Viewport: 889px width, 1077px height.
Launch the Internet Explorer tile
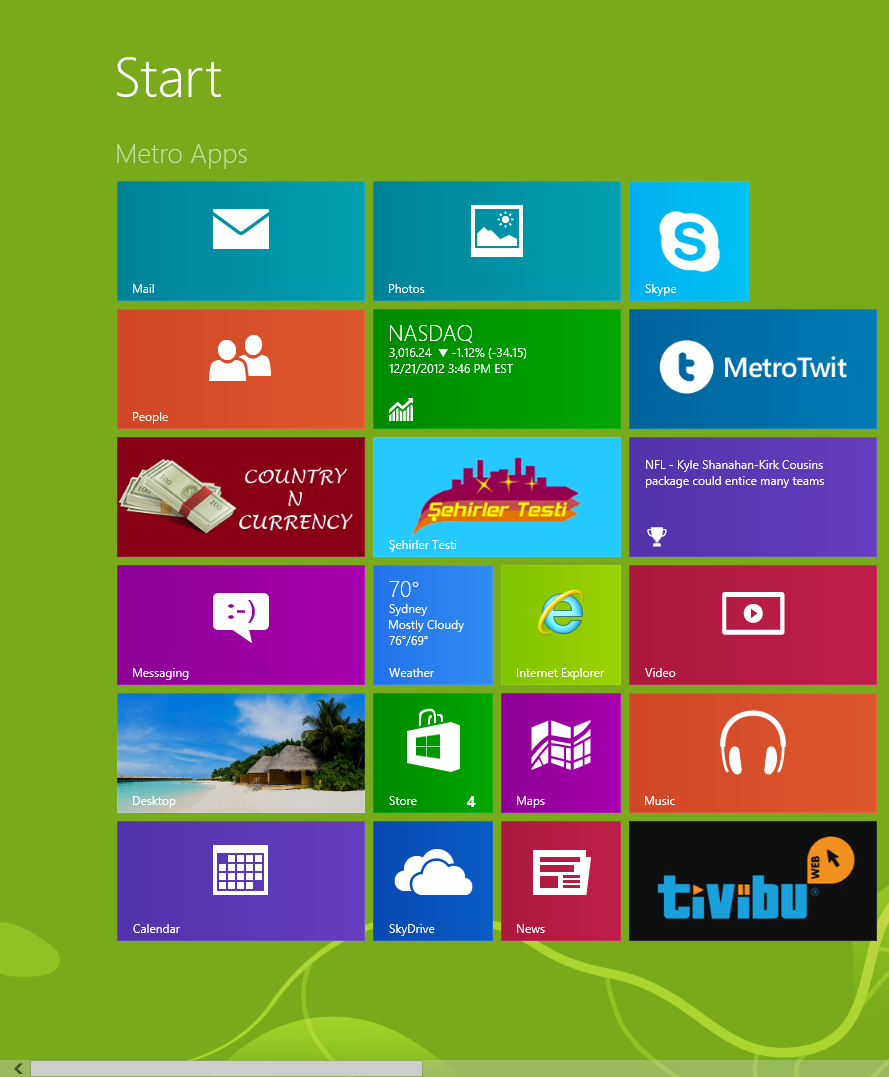click(561, 625)
